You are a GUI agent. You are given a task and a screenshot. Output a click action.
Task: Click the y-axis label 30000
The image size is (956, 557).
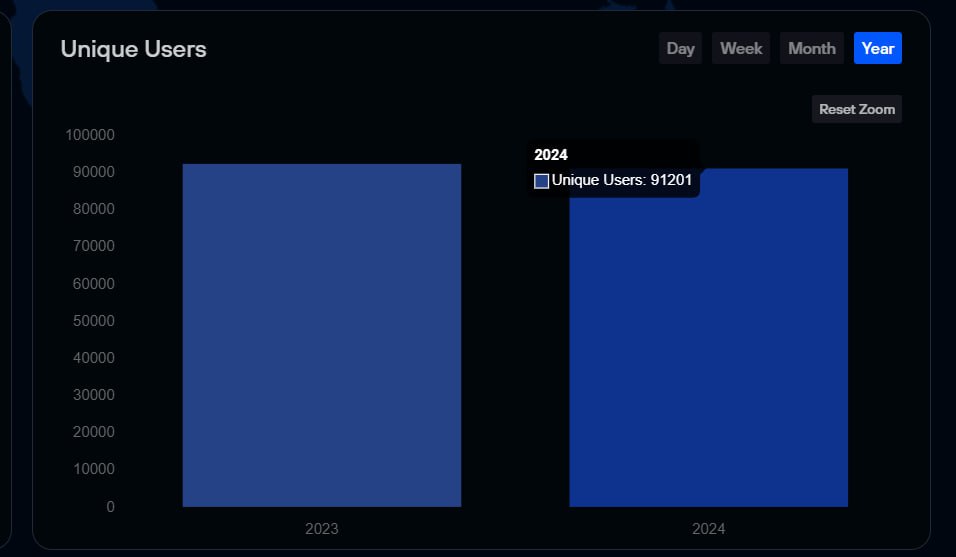coord(93,395)
